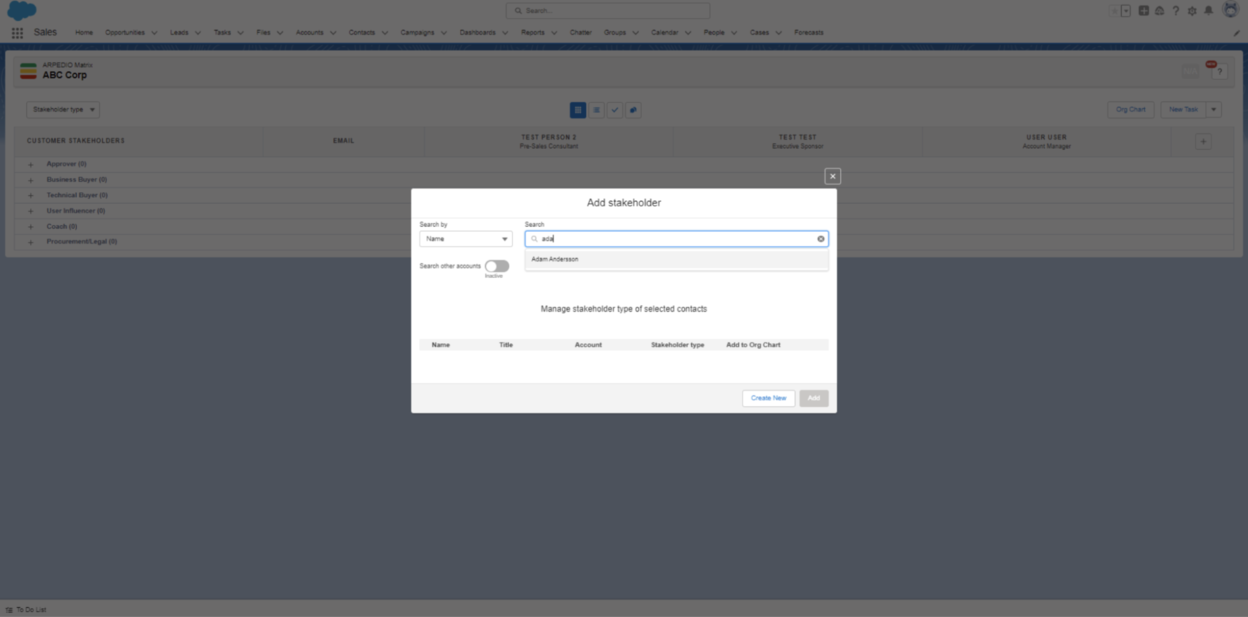Expand the User Influencer (0) row
This screenshot has width=1248, height=617.
pos(31,211)
